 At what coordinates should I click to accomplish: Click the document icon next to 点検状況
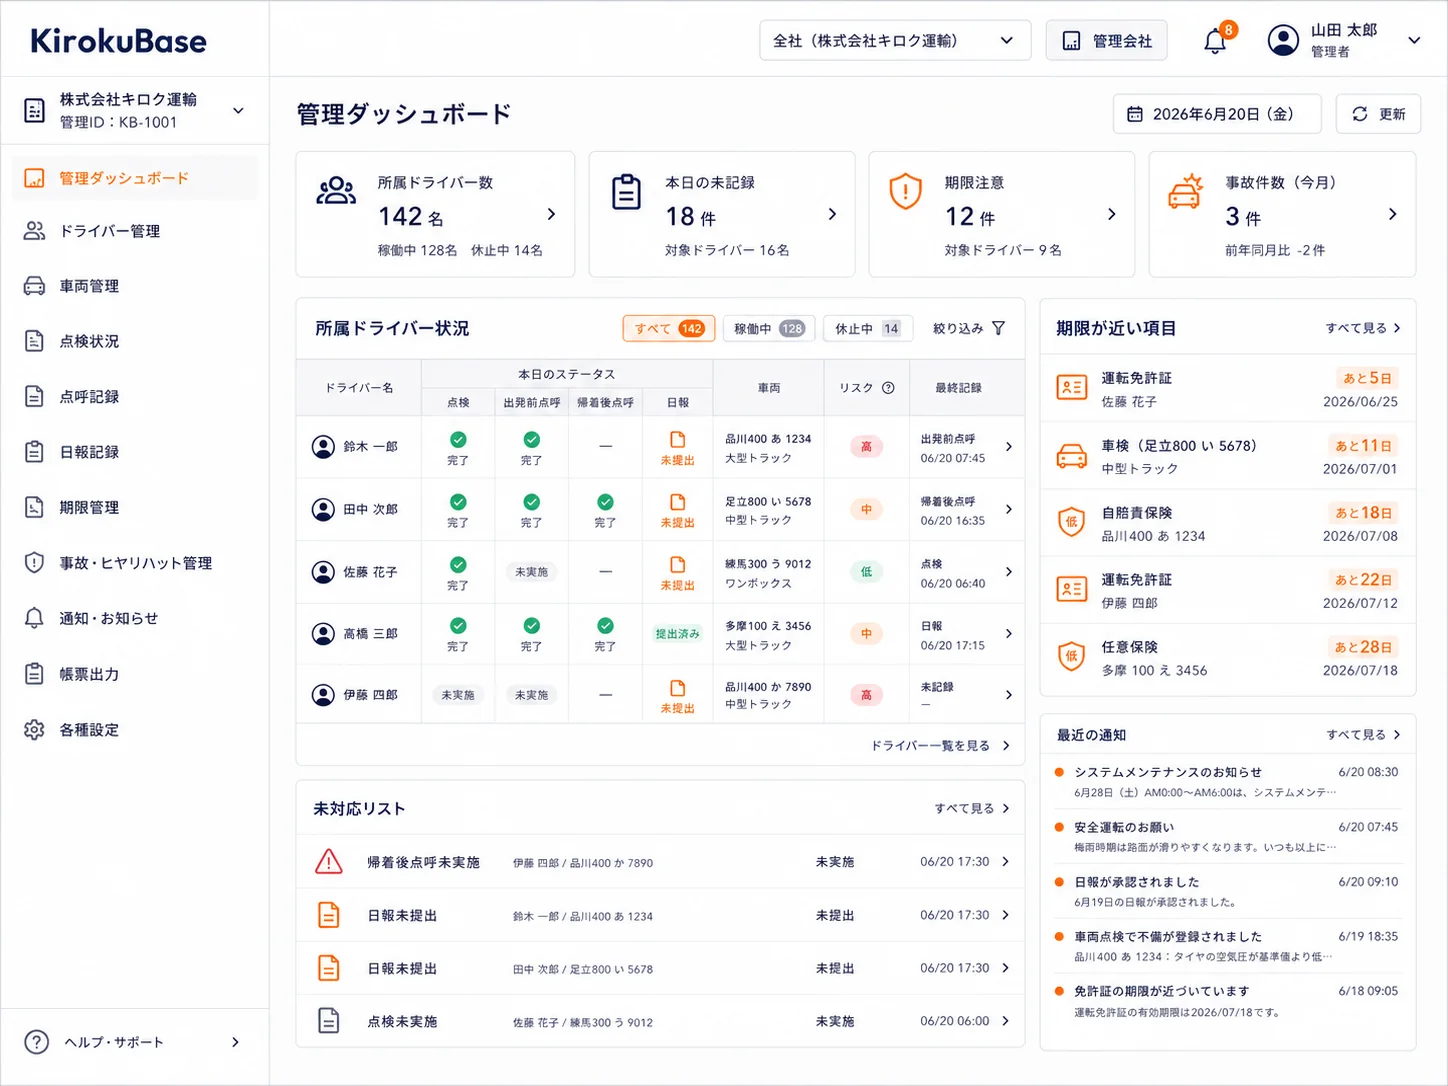tap(34, 341)
